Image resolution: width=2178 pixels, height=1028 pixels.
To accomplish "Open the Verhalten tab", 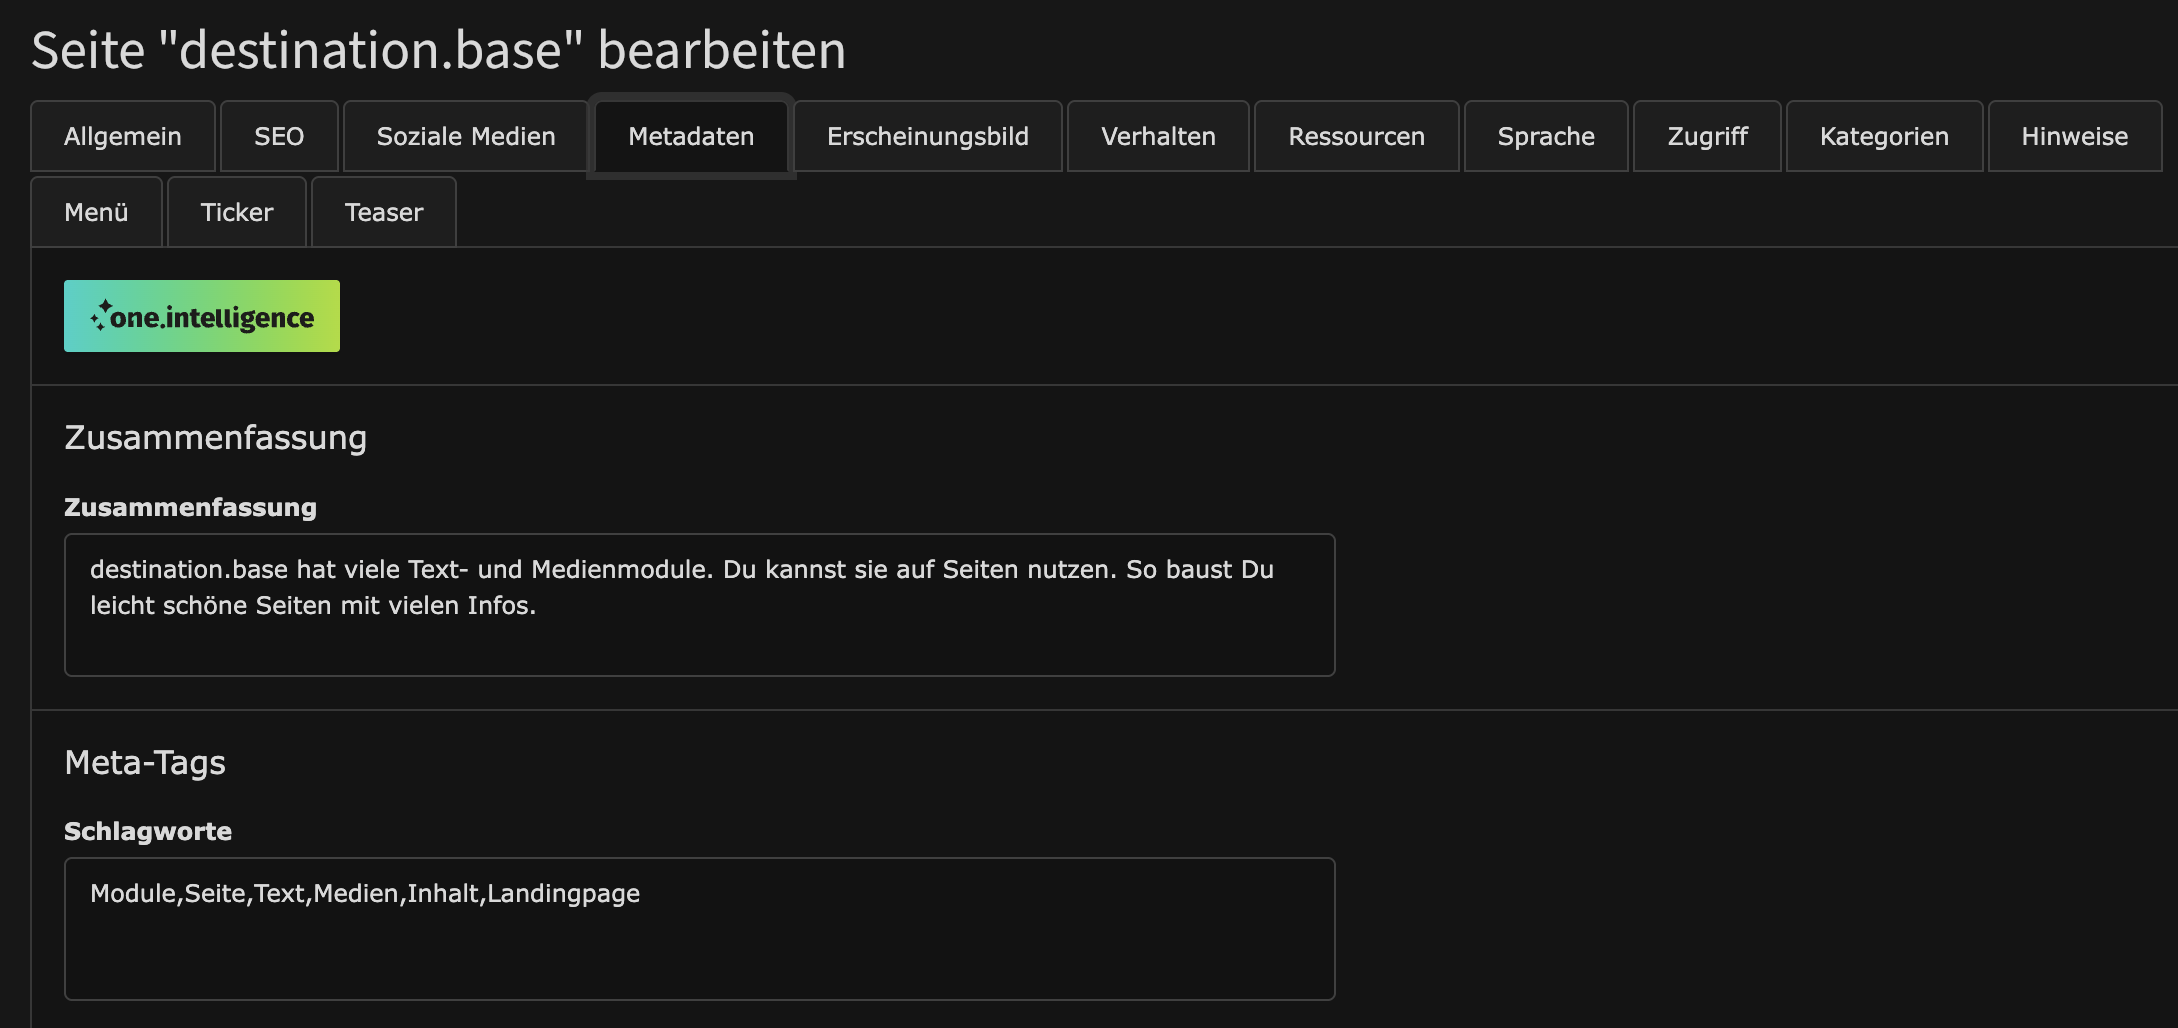I will click(1158, 136).
